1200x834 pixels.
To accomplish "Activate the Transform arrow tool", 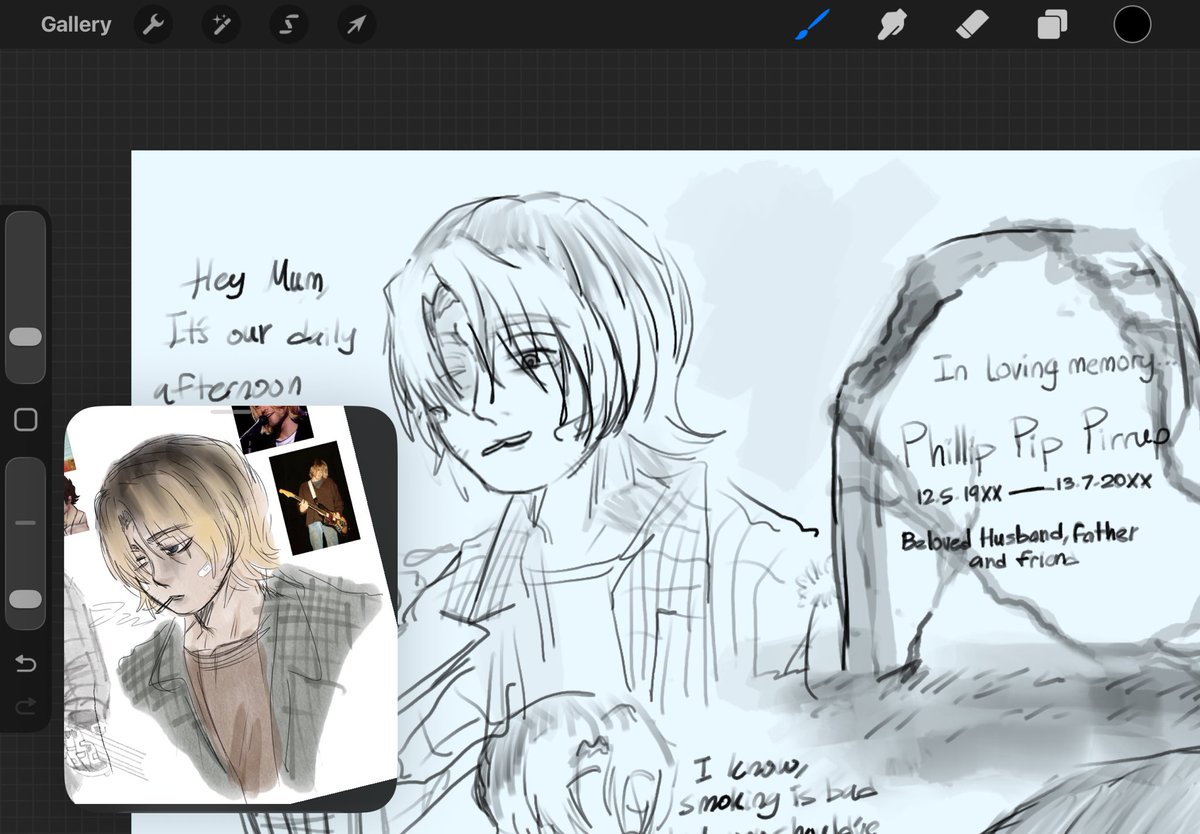I will point(357,25).
